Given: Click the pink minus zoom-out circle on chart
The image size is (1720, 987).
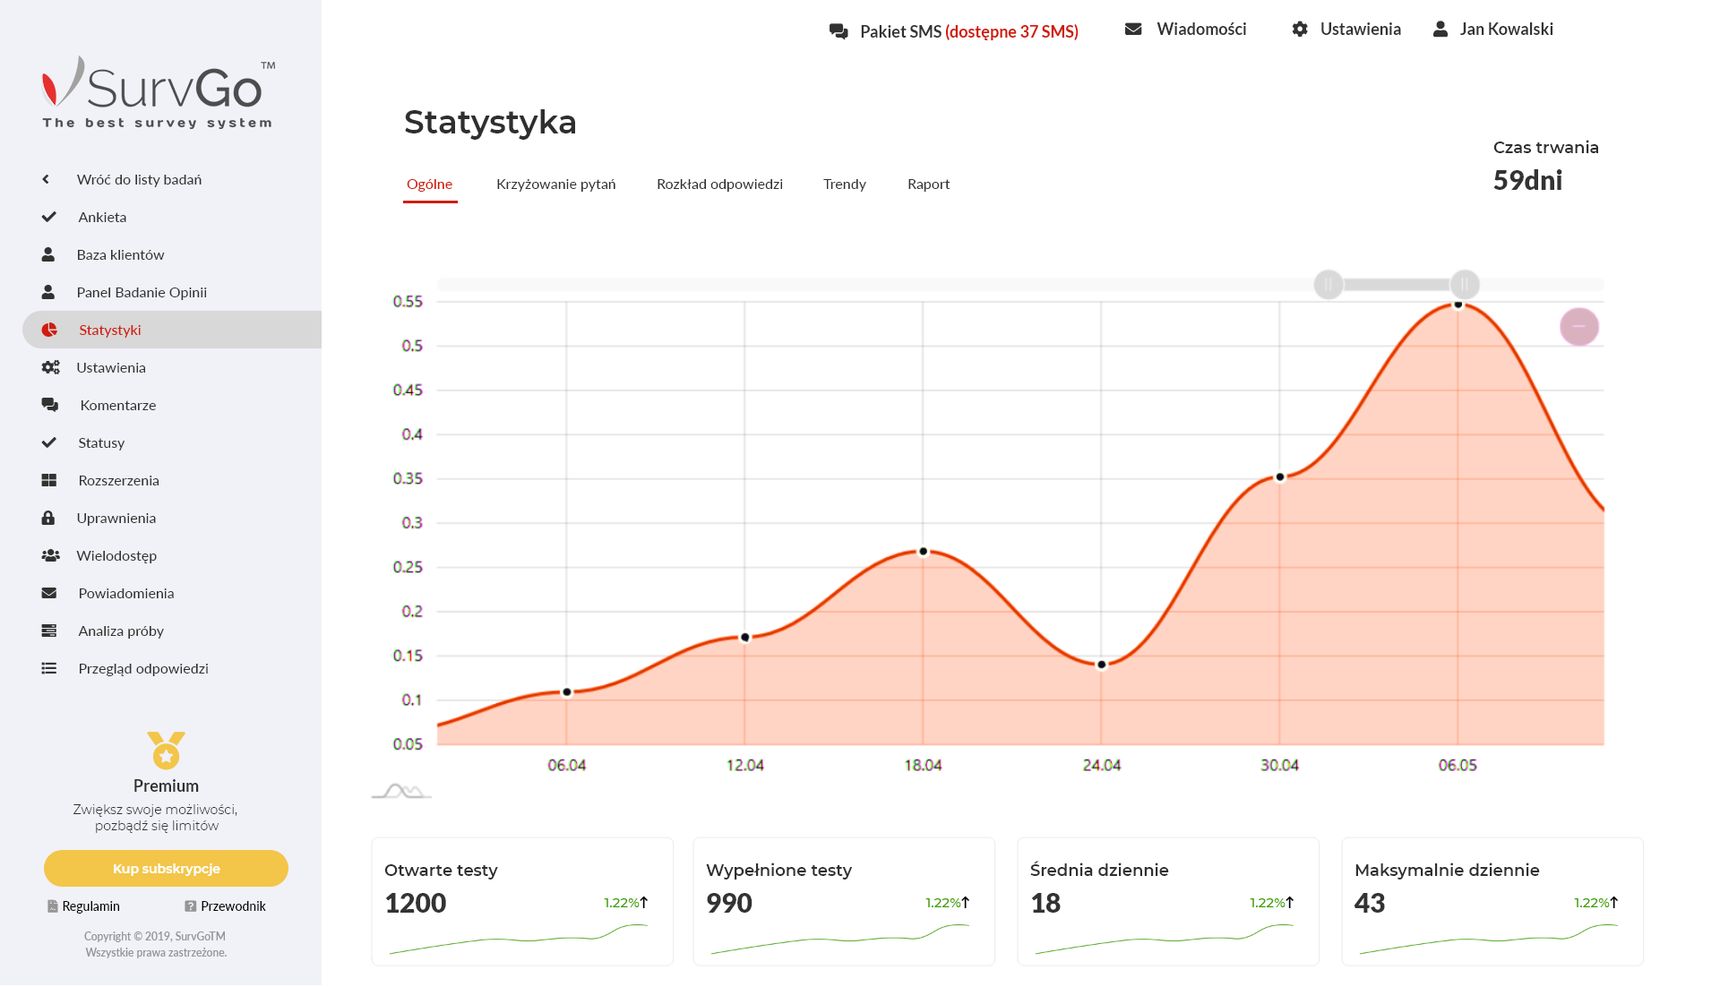Looking at the screenshot, I should 1579,327.
